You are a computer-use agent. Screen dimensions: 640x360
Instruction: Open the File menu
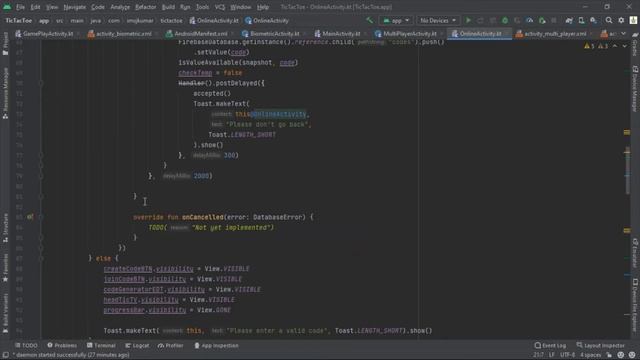(20, 7)
